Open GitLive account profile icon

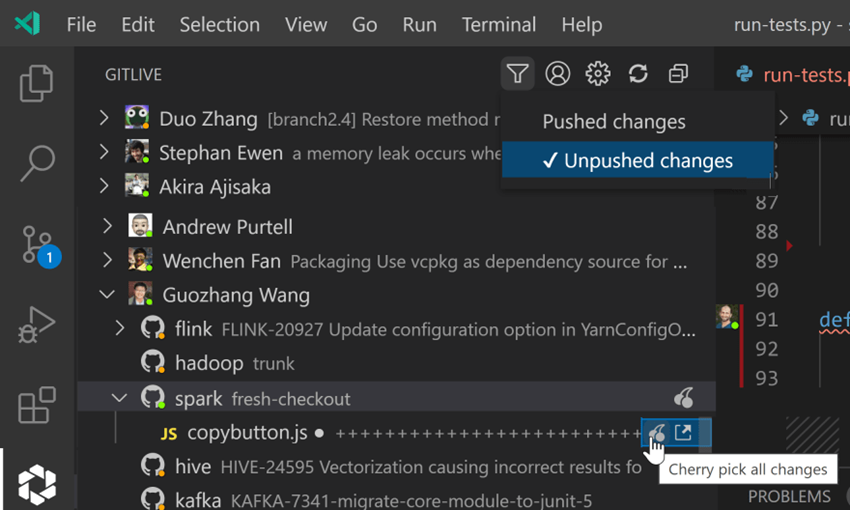pos(557,73)
